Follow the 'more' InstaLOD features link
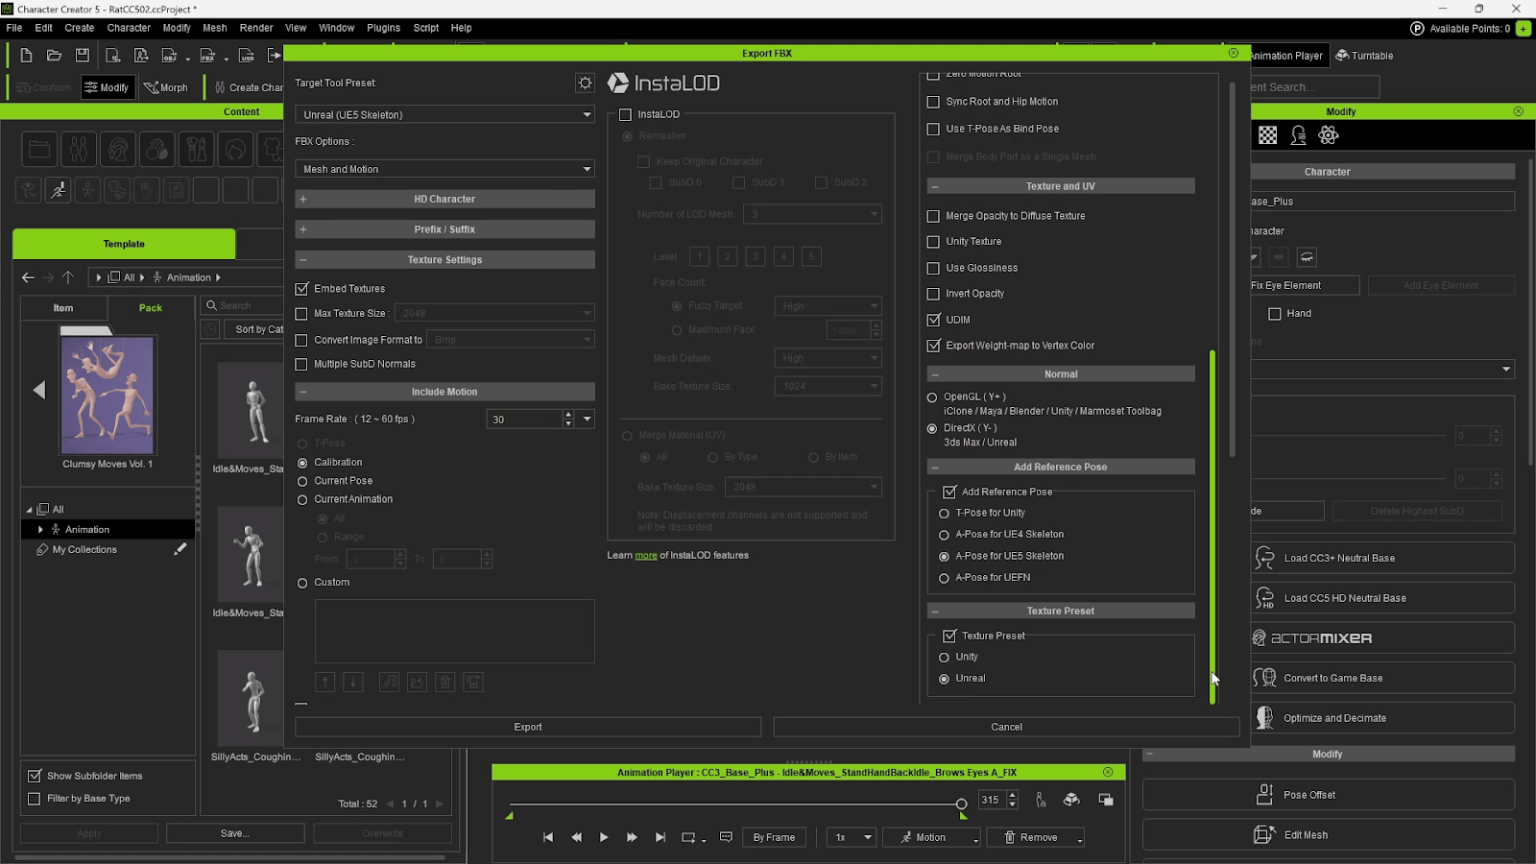 pos(646,555)
